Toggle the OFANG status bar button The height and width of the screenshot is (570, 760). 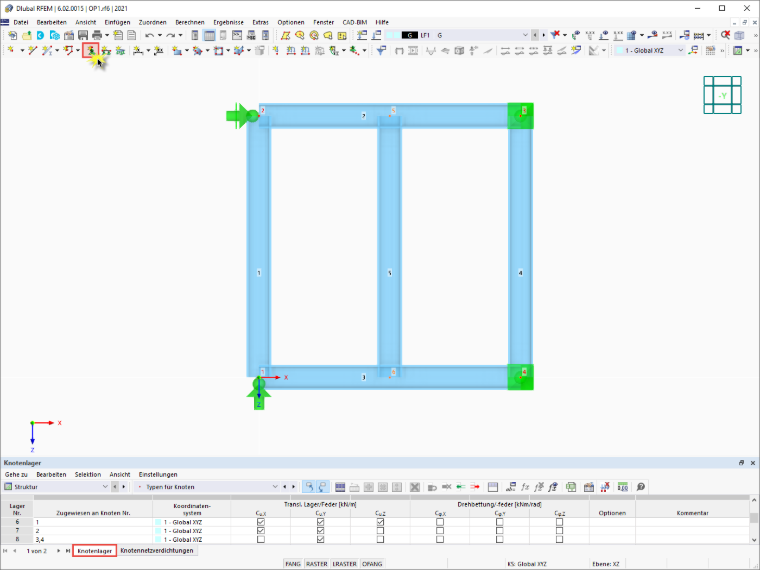372,564
